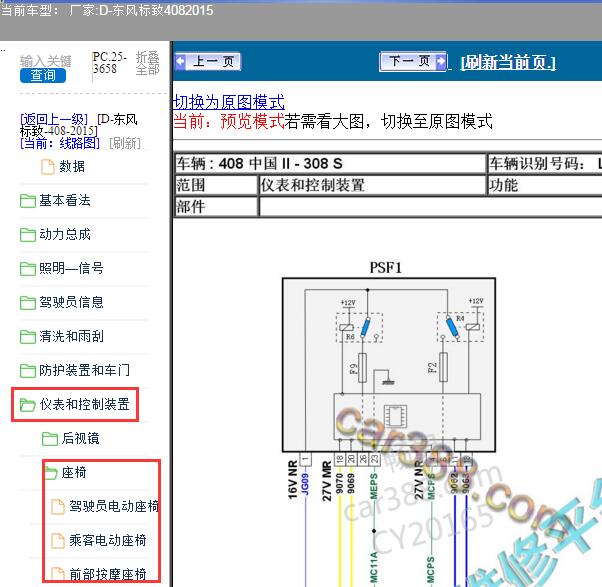The width and height of the screenshot is (602, 587).
Task: Click the 照明—信号 folder icon
Action: (x=28, y=268)
